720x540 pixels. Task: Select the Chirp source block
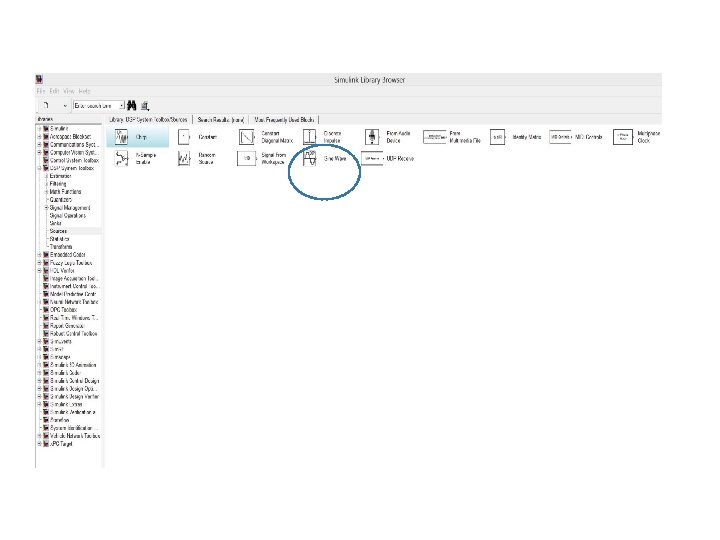[x=137, y=137]
